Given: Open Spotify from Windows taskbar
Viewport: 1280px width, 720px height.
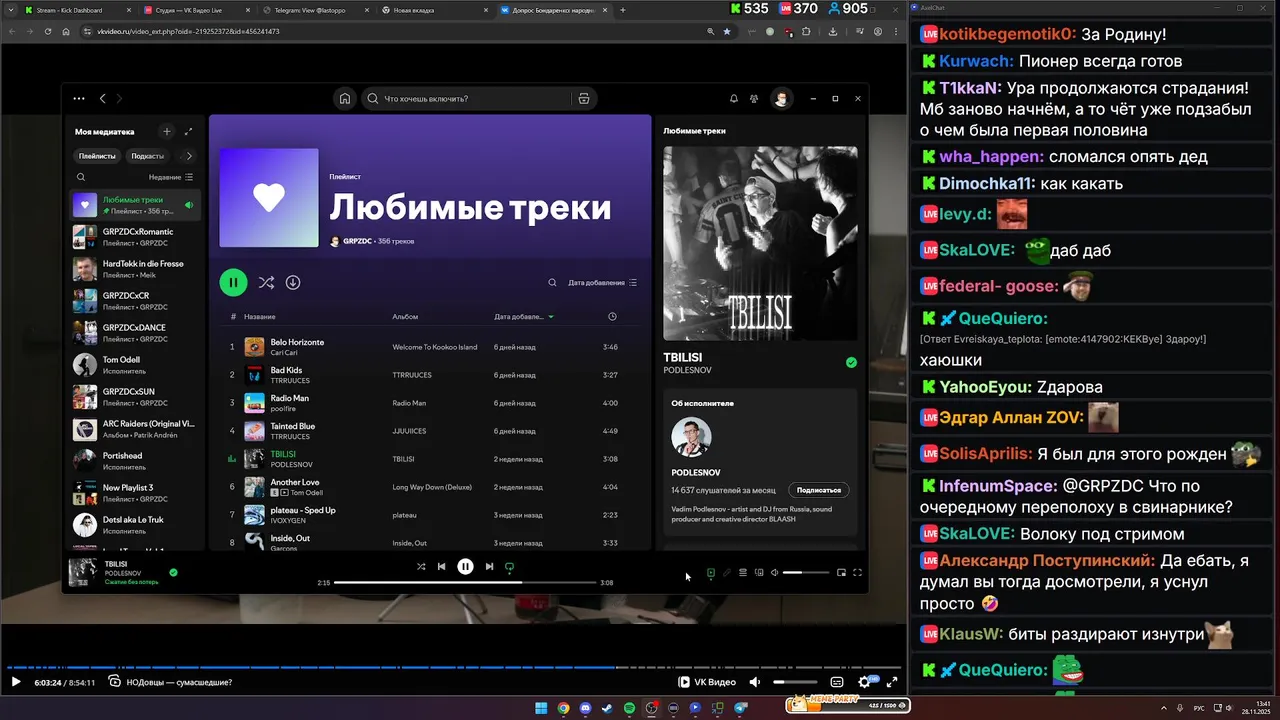Looking at the screenshot, I should click(x=629, y=708).
